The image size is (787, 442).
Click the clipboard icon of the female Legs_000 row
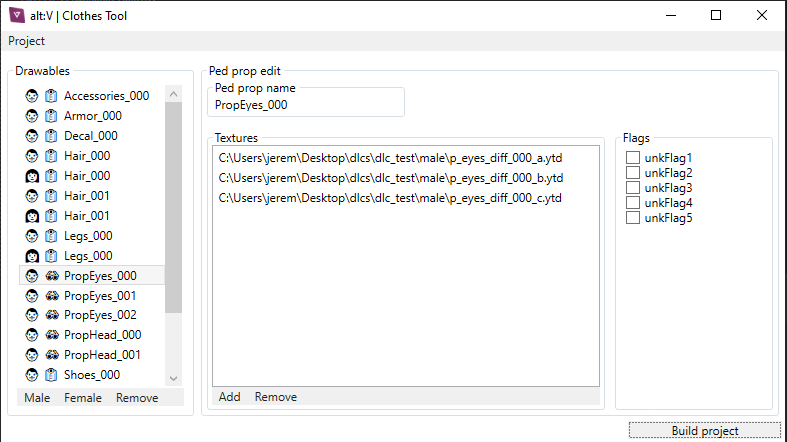click(x=51, y=256)
